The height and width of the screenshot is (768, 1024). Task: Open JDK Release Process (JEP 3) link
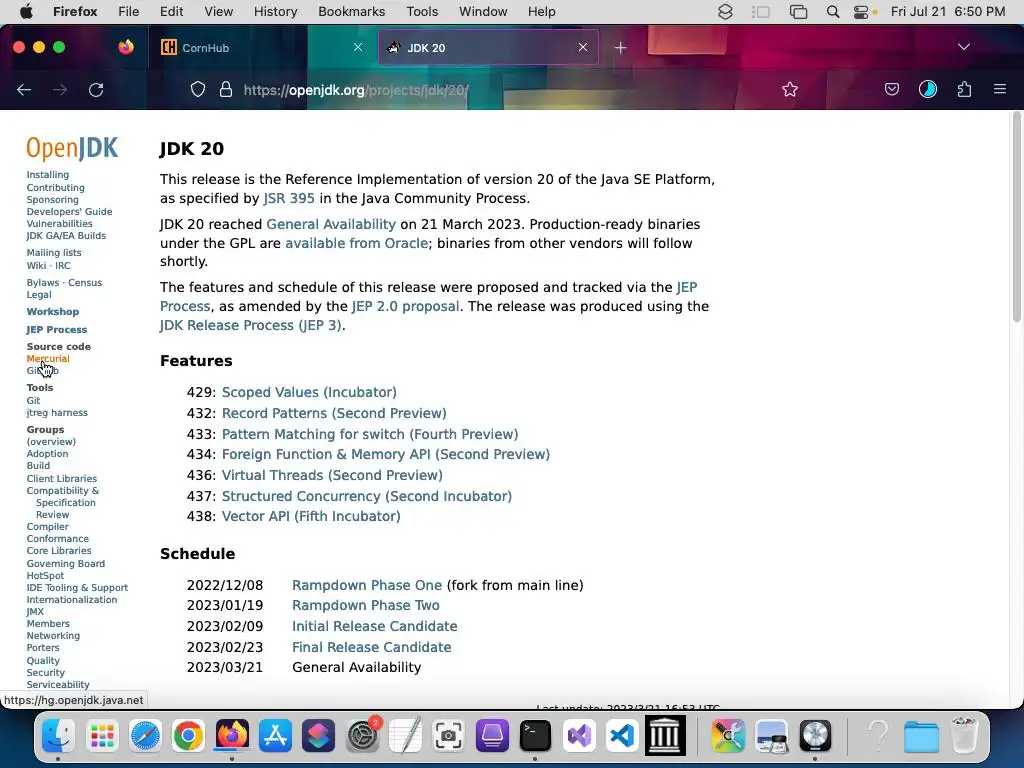point(251,325)
